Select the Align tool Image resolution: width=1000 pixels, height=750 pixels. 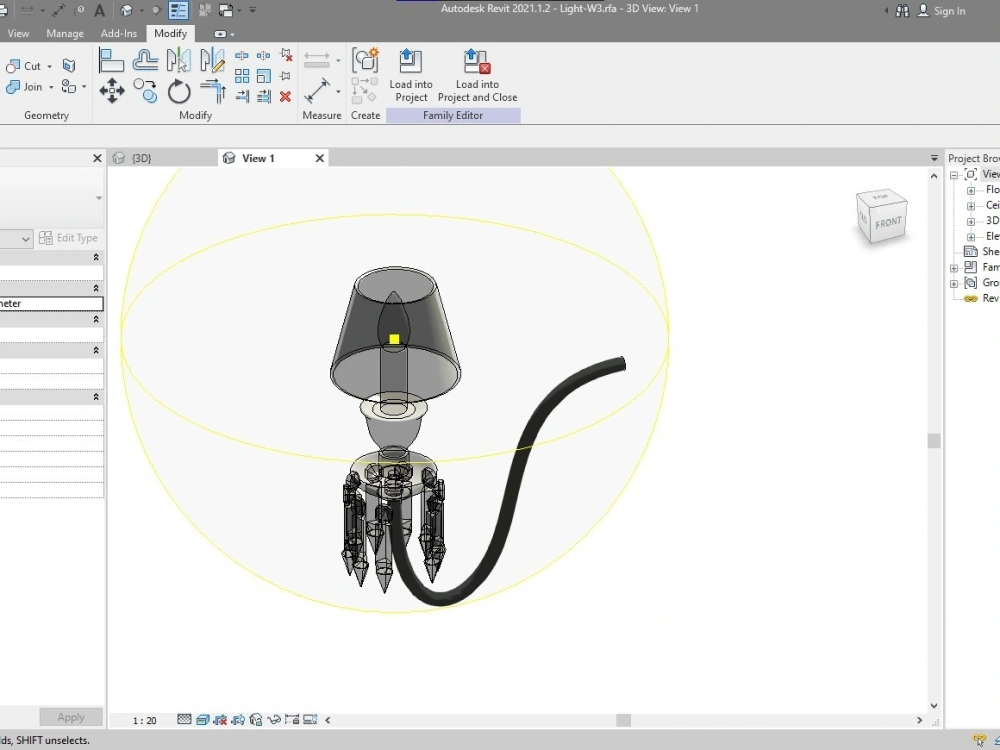coord(112,60)
